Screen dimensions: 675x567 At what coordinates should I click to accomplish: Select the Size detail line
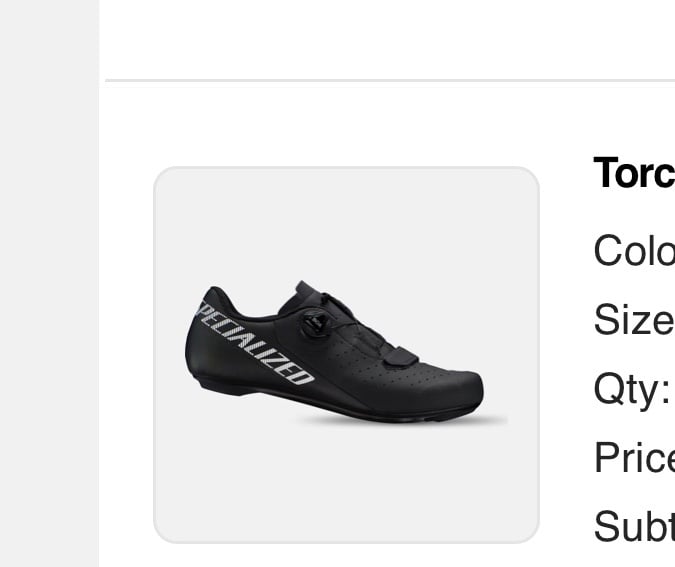point(634,319)
